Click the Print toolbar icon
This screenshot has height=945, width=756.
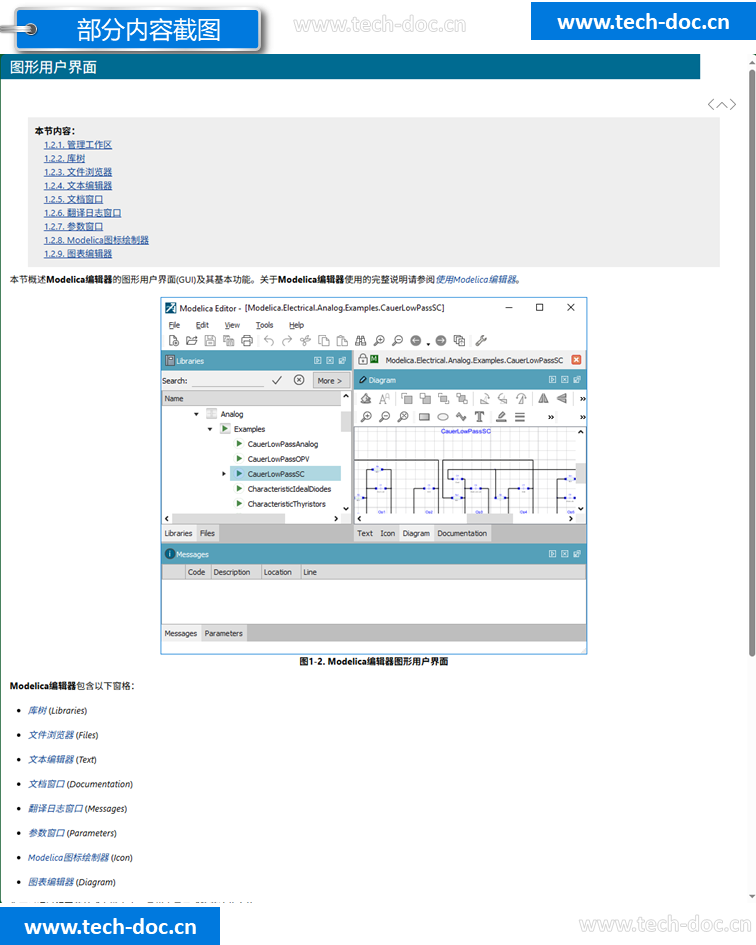[x=247, y=341]
